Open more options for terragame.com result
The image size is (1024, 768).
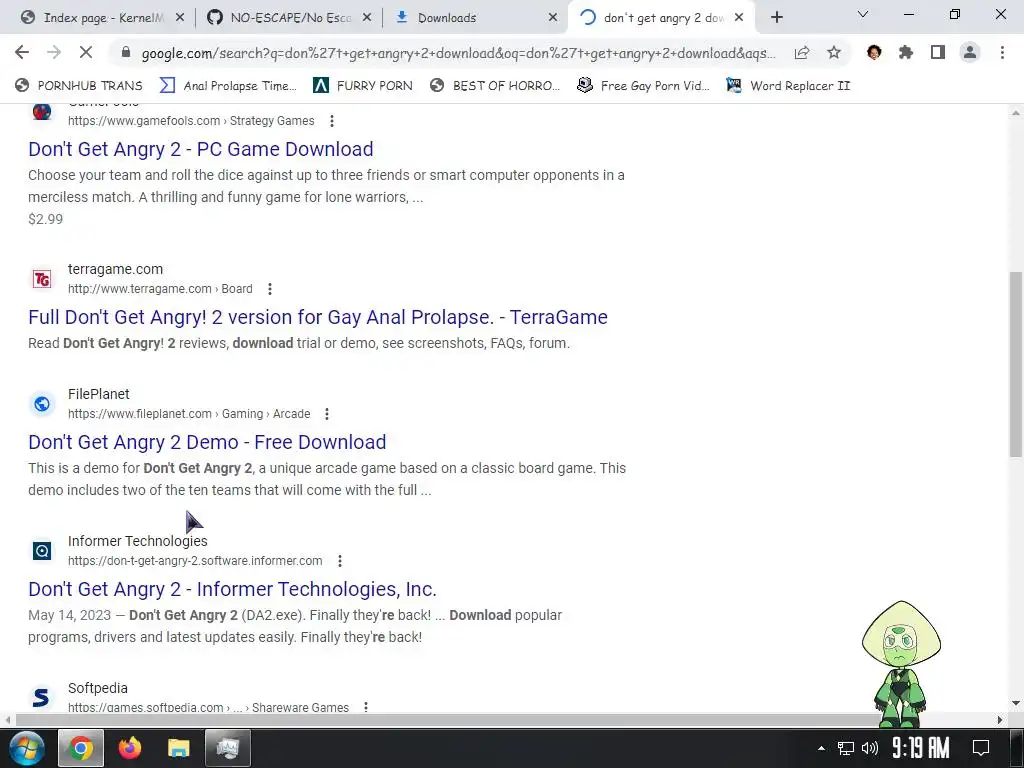(x=270, y=289)
